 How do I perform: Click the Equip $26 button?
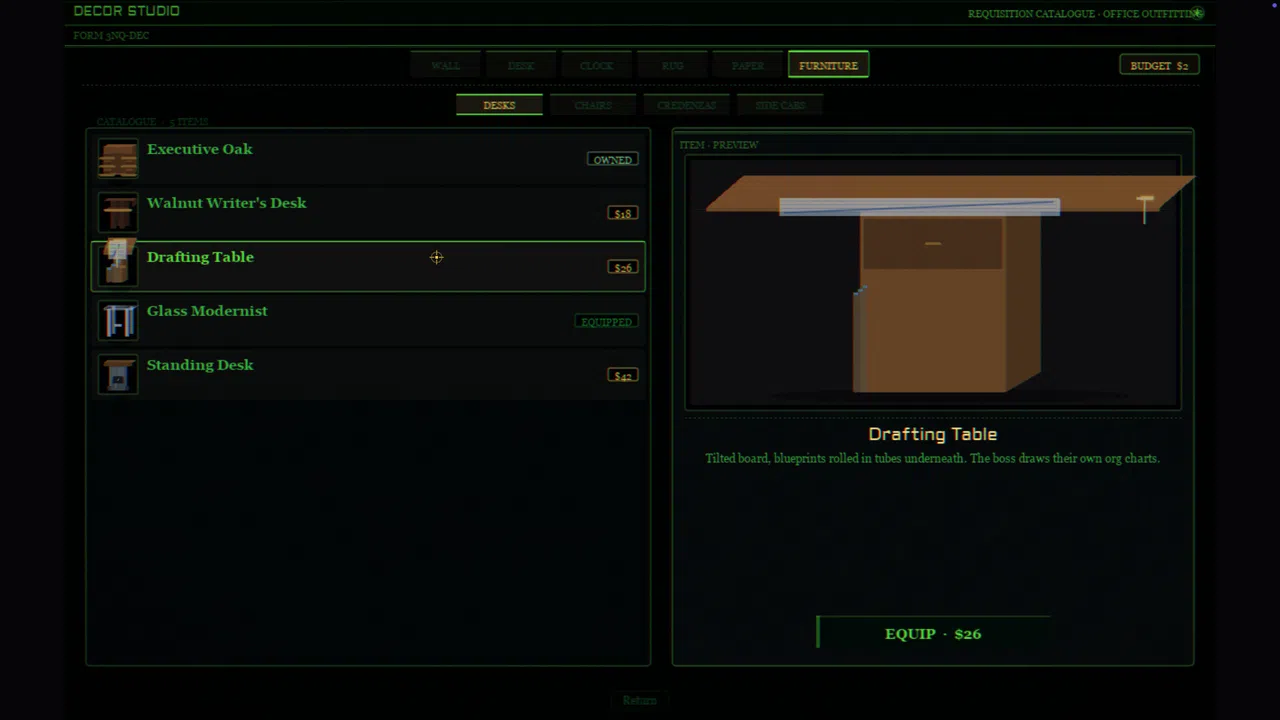coord(933,633)
